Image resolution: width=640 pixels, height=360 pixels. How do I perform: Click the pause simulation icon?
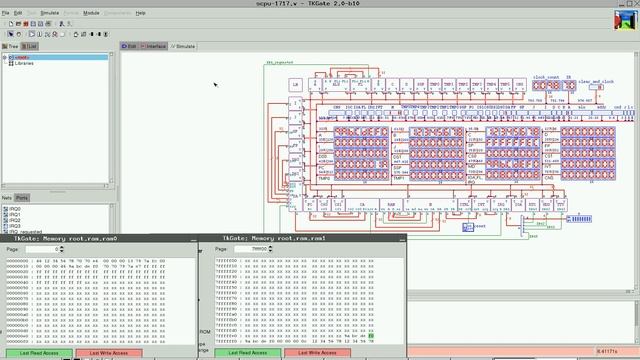(40, 34)
